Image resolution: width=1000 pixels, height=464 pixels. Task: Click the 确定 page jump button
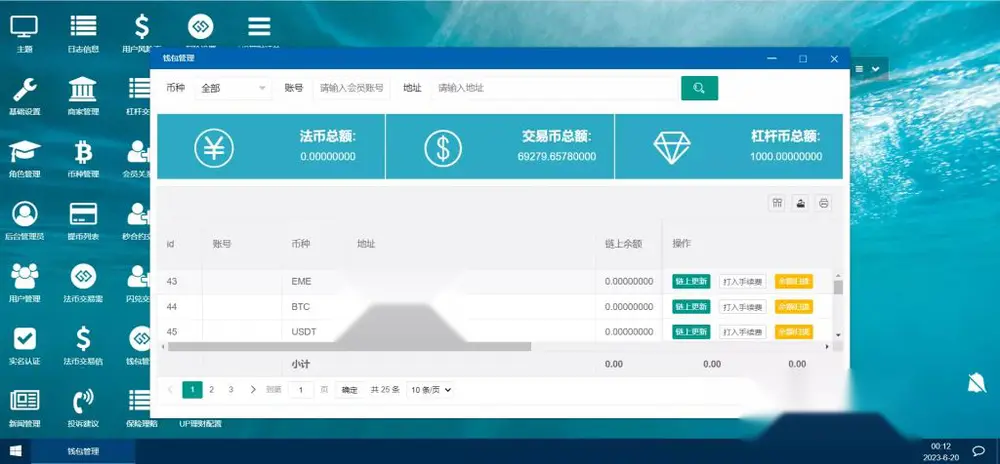click(x=349, y=390)
